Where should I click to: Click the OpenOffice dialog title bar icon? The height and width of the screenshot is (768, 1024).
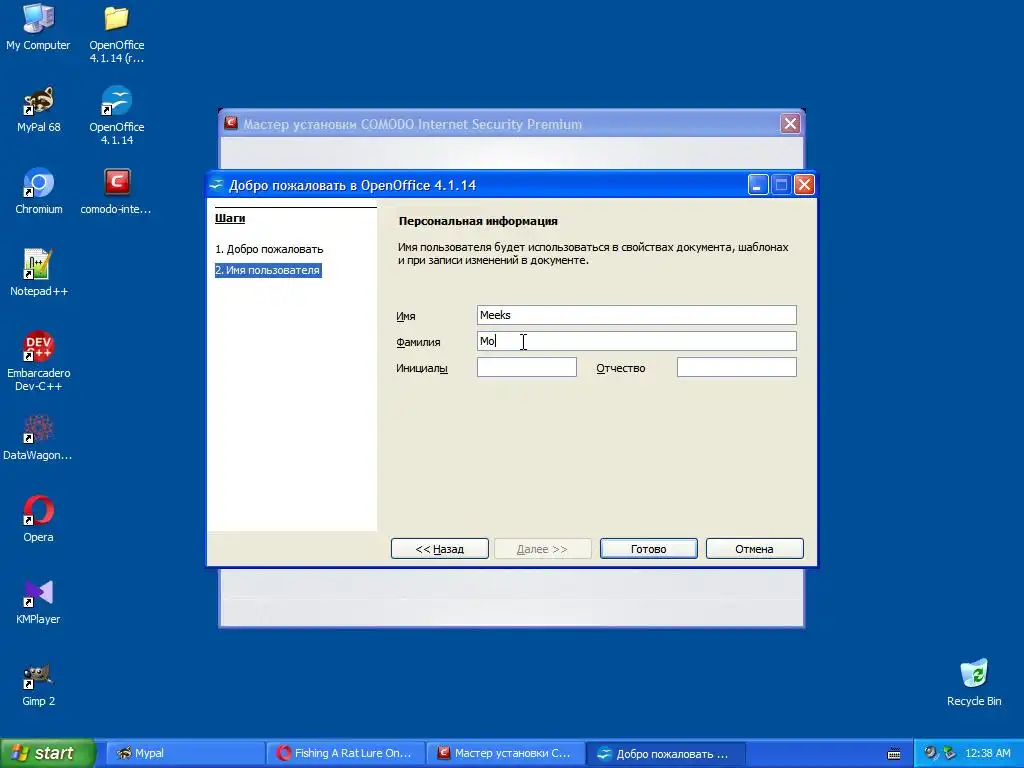pos(216,185)
